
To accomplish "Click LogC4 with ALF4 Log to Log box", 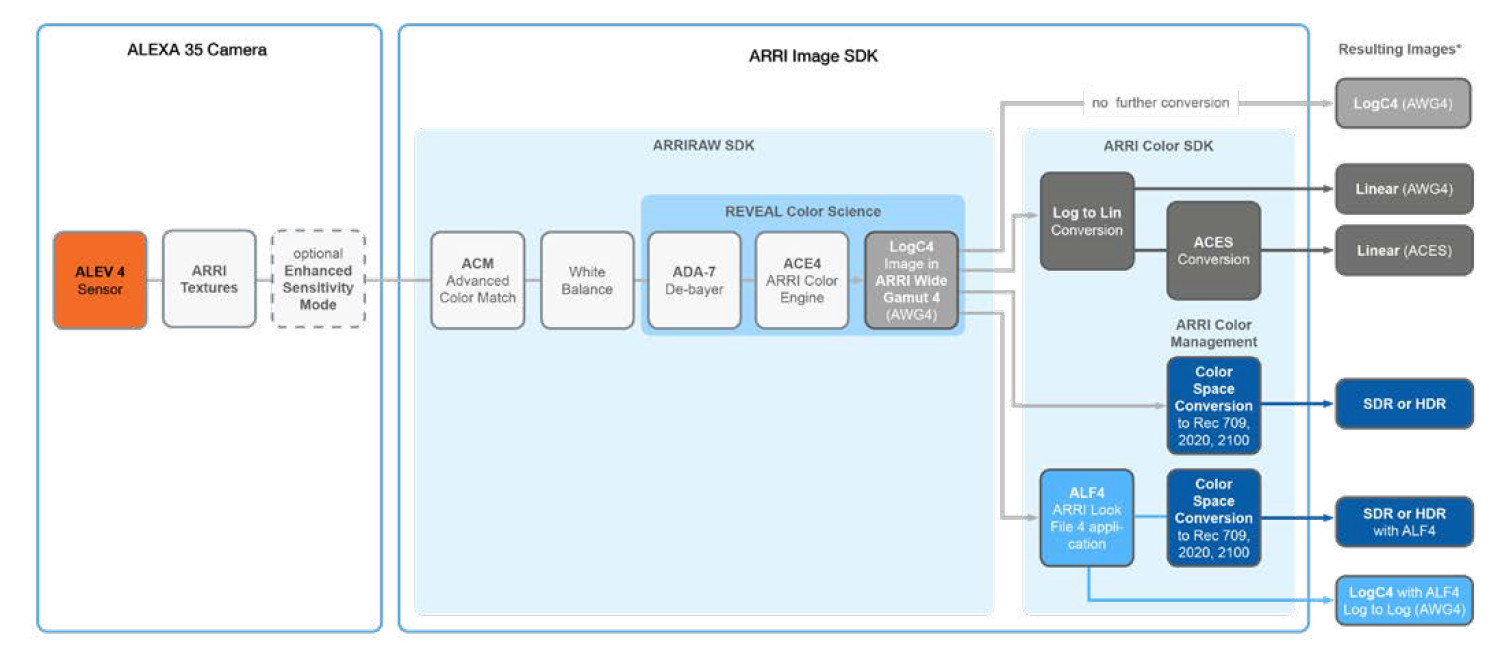I will [x=1404, y=600].
